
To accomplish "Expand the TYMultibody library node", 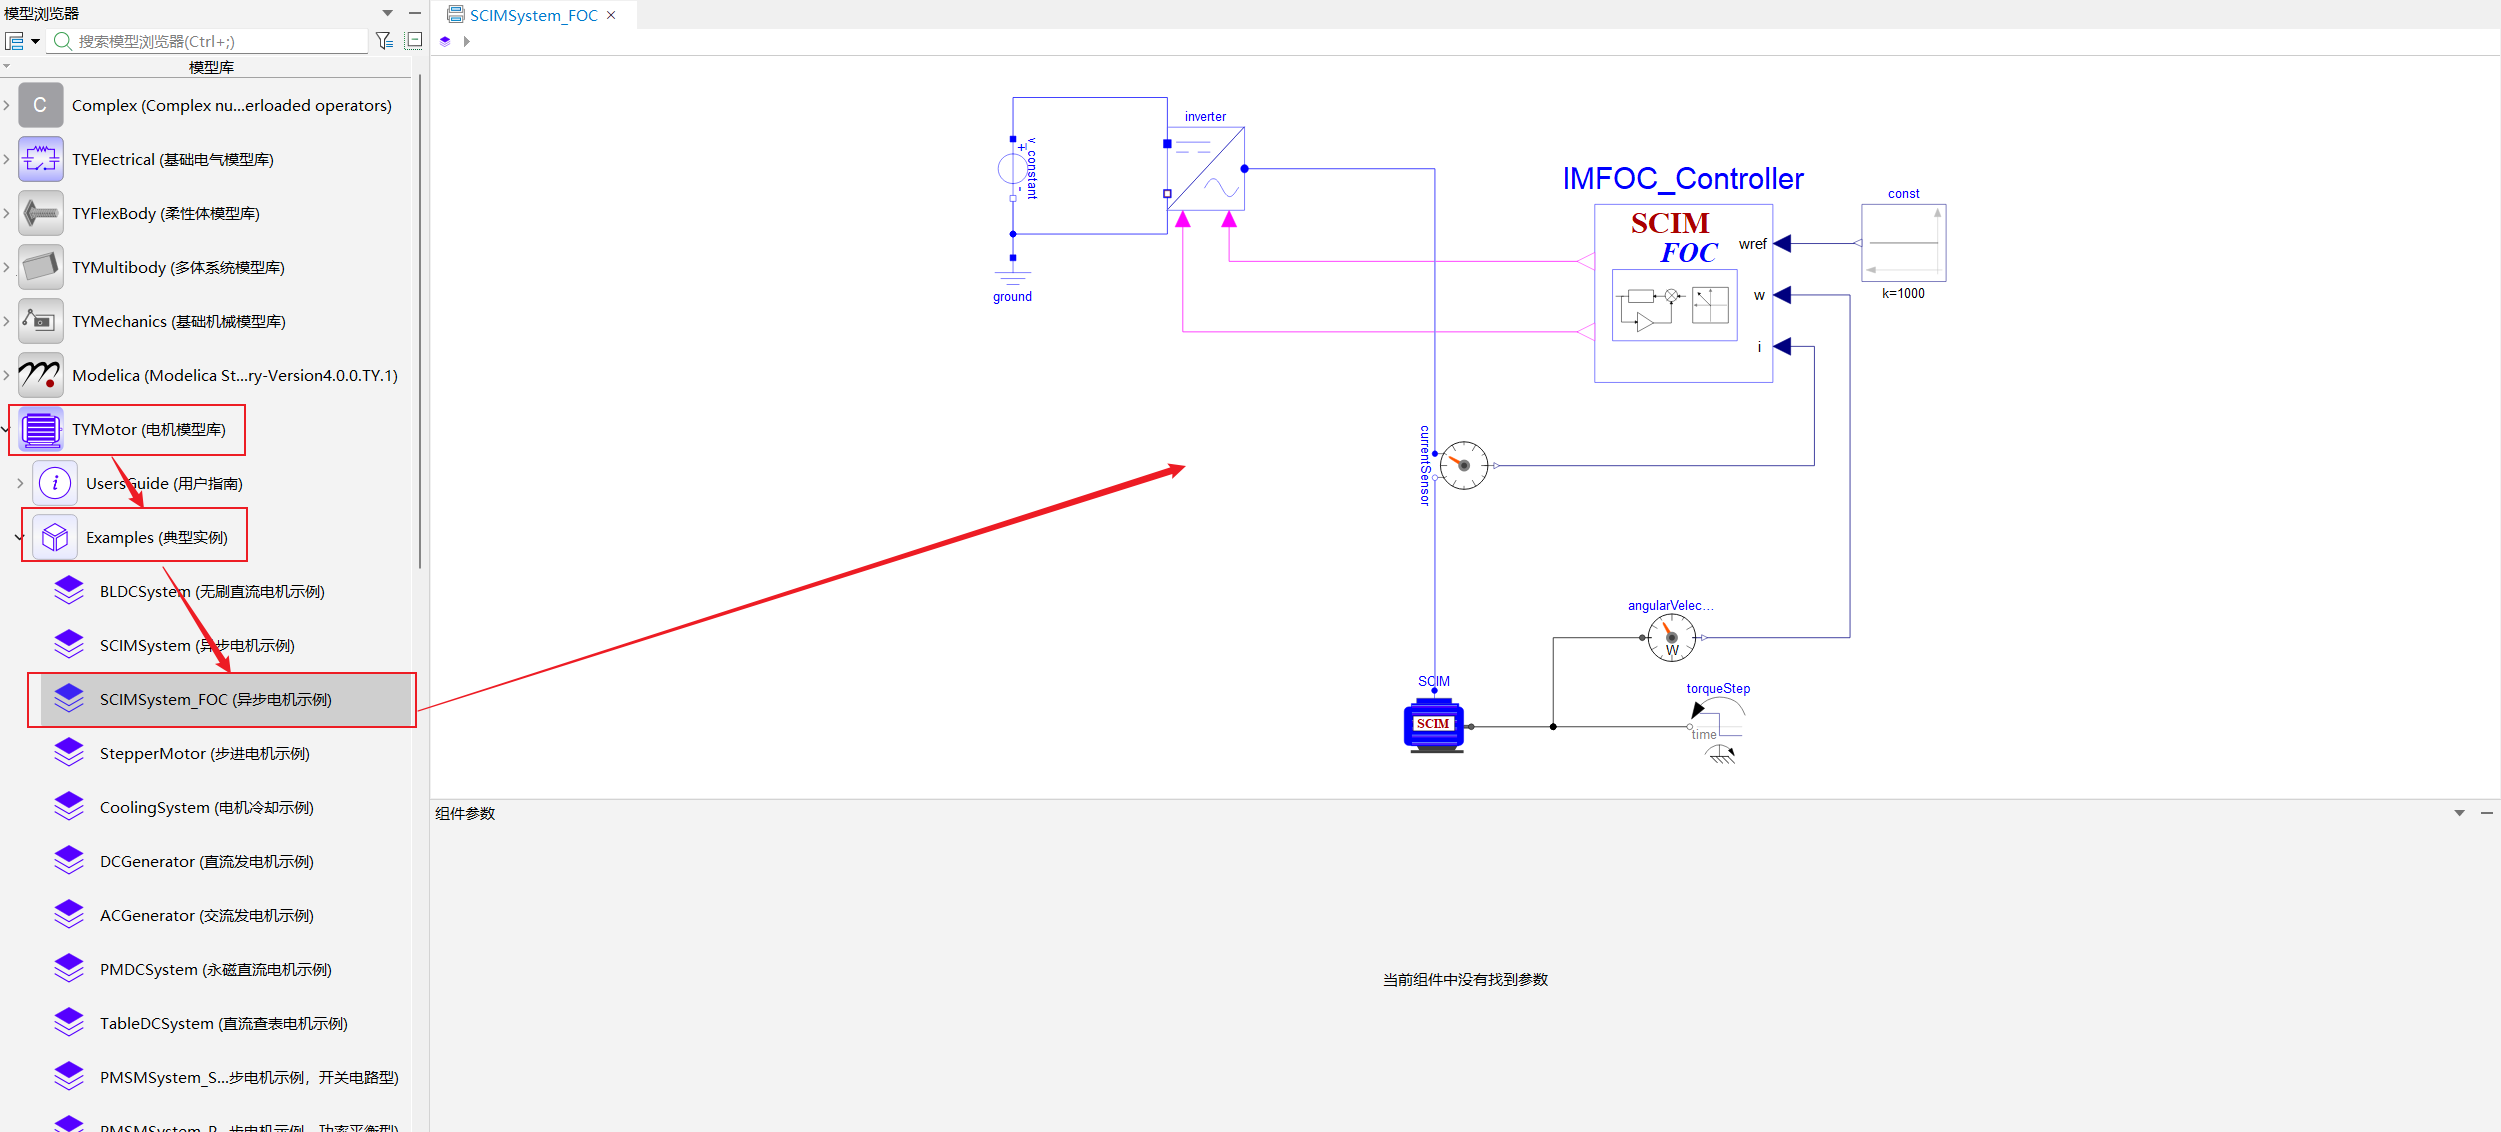I will [x=7, y=267].
